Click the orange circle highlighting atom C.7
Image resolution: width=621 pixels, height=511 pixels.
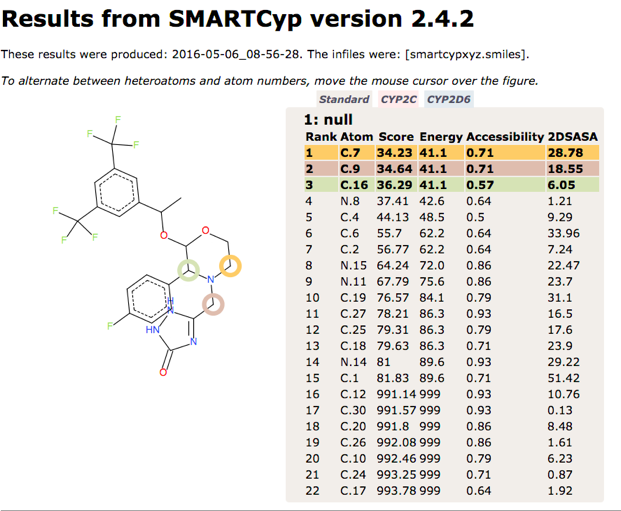(230, 265)
